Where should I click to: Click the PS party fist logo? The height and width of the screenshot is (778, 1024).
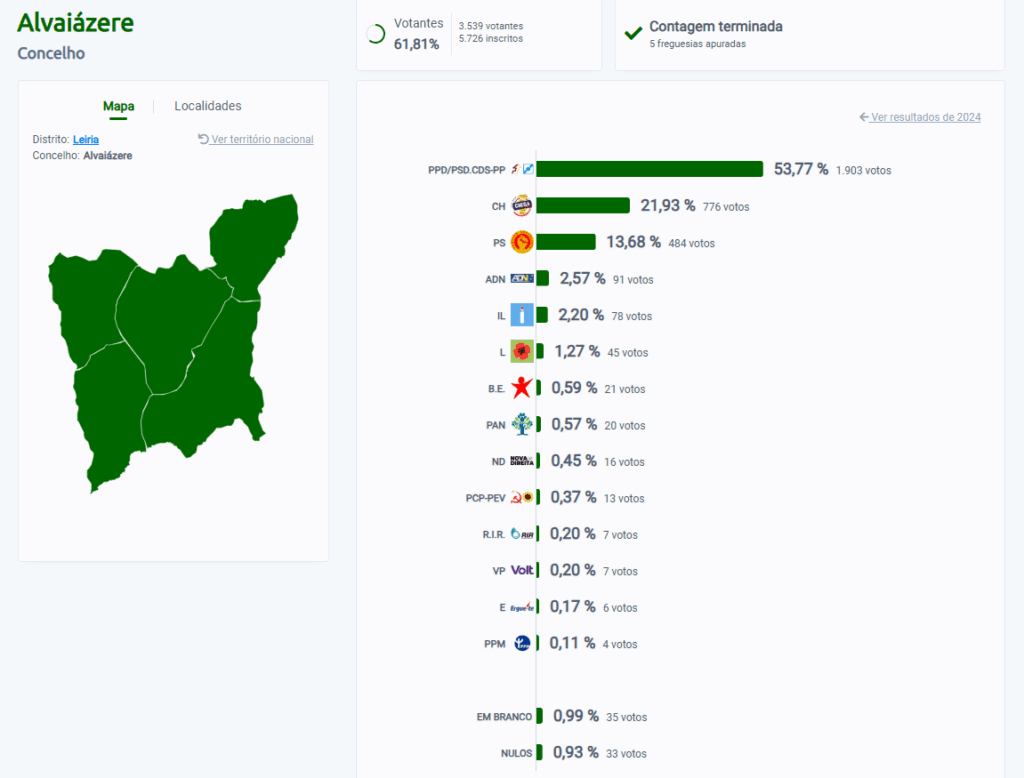pos(521,242)
